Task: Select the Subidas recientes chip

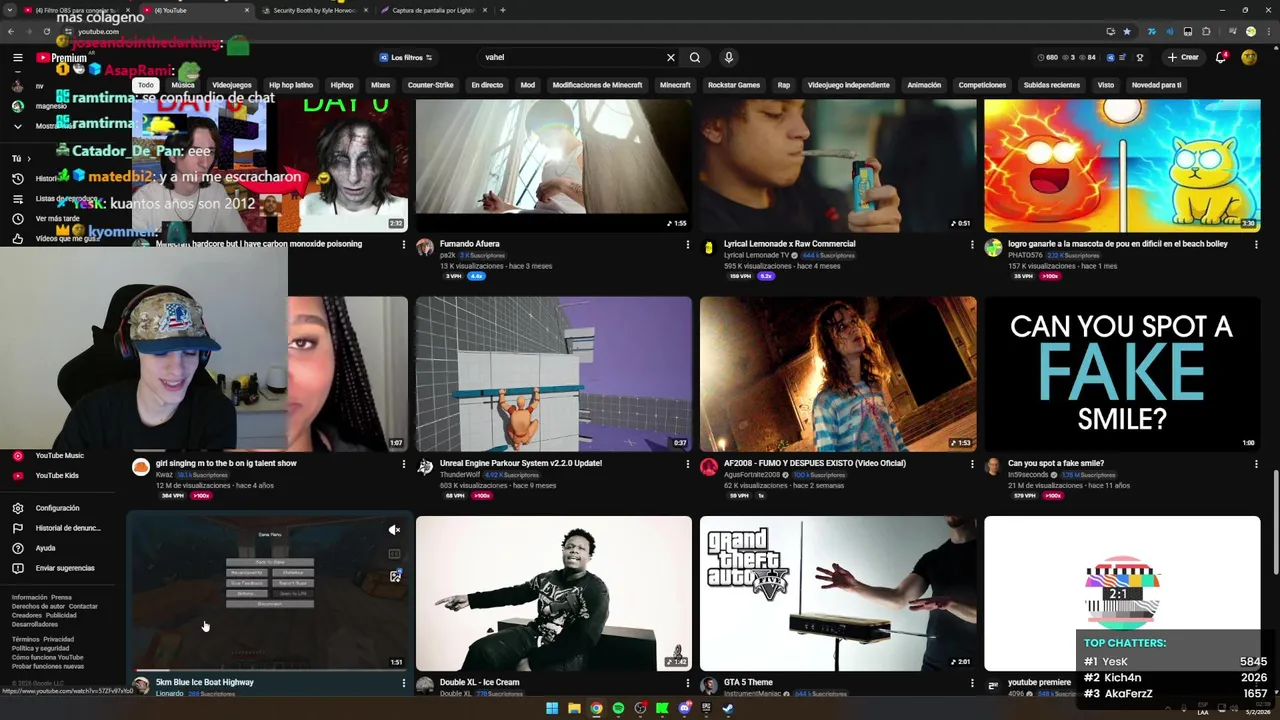Action: pyautogui.click(x=1052, y=85)
